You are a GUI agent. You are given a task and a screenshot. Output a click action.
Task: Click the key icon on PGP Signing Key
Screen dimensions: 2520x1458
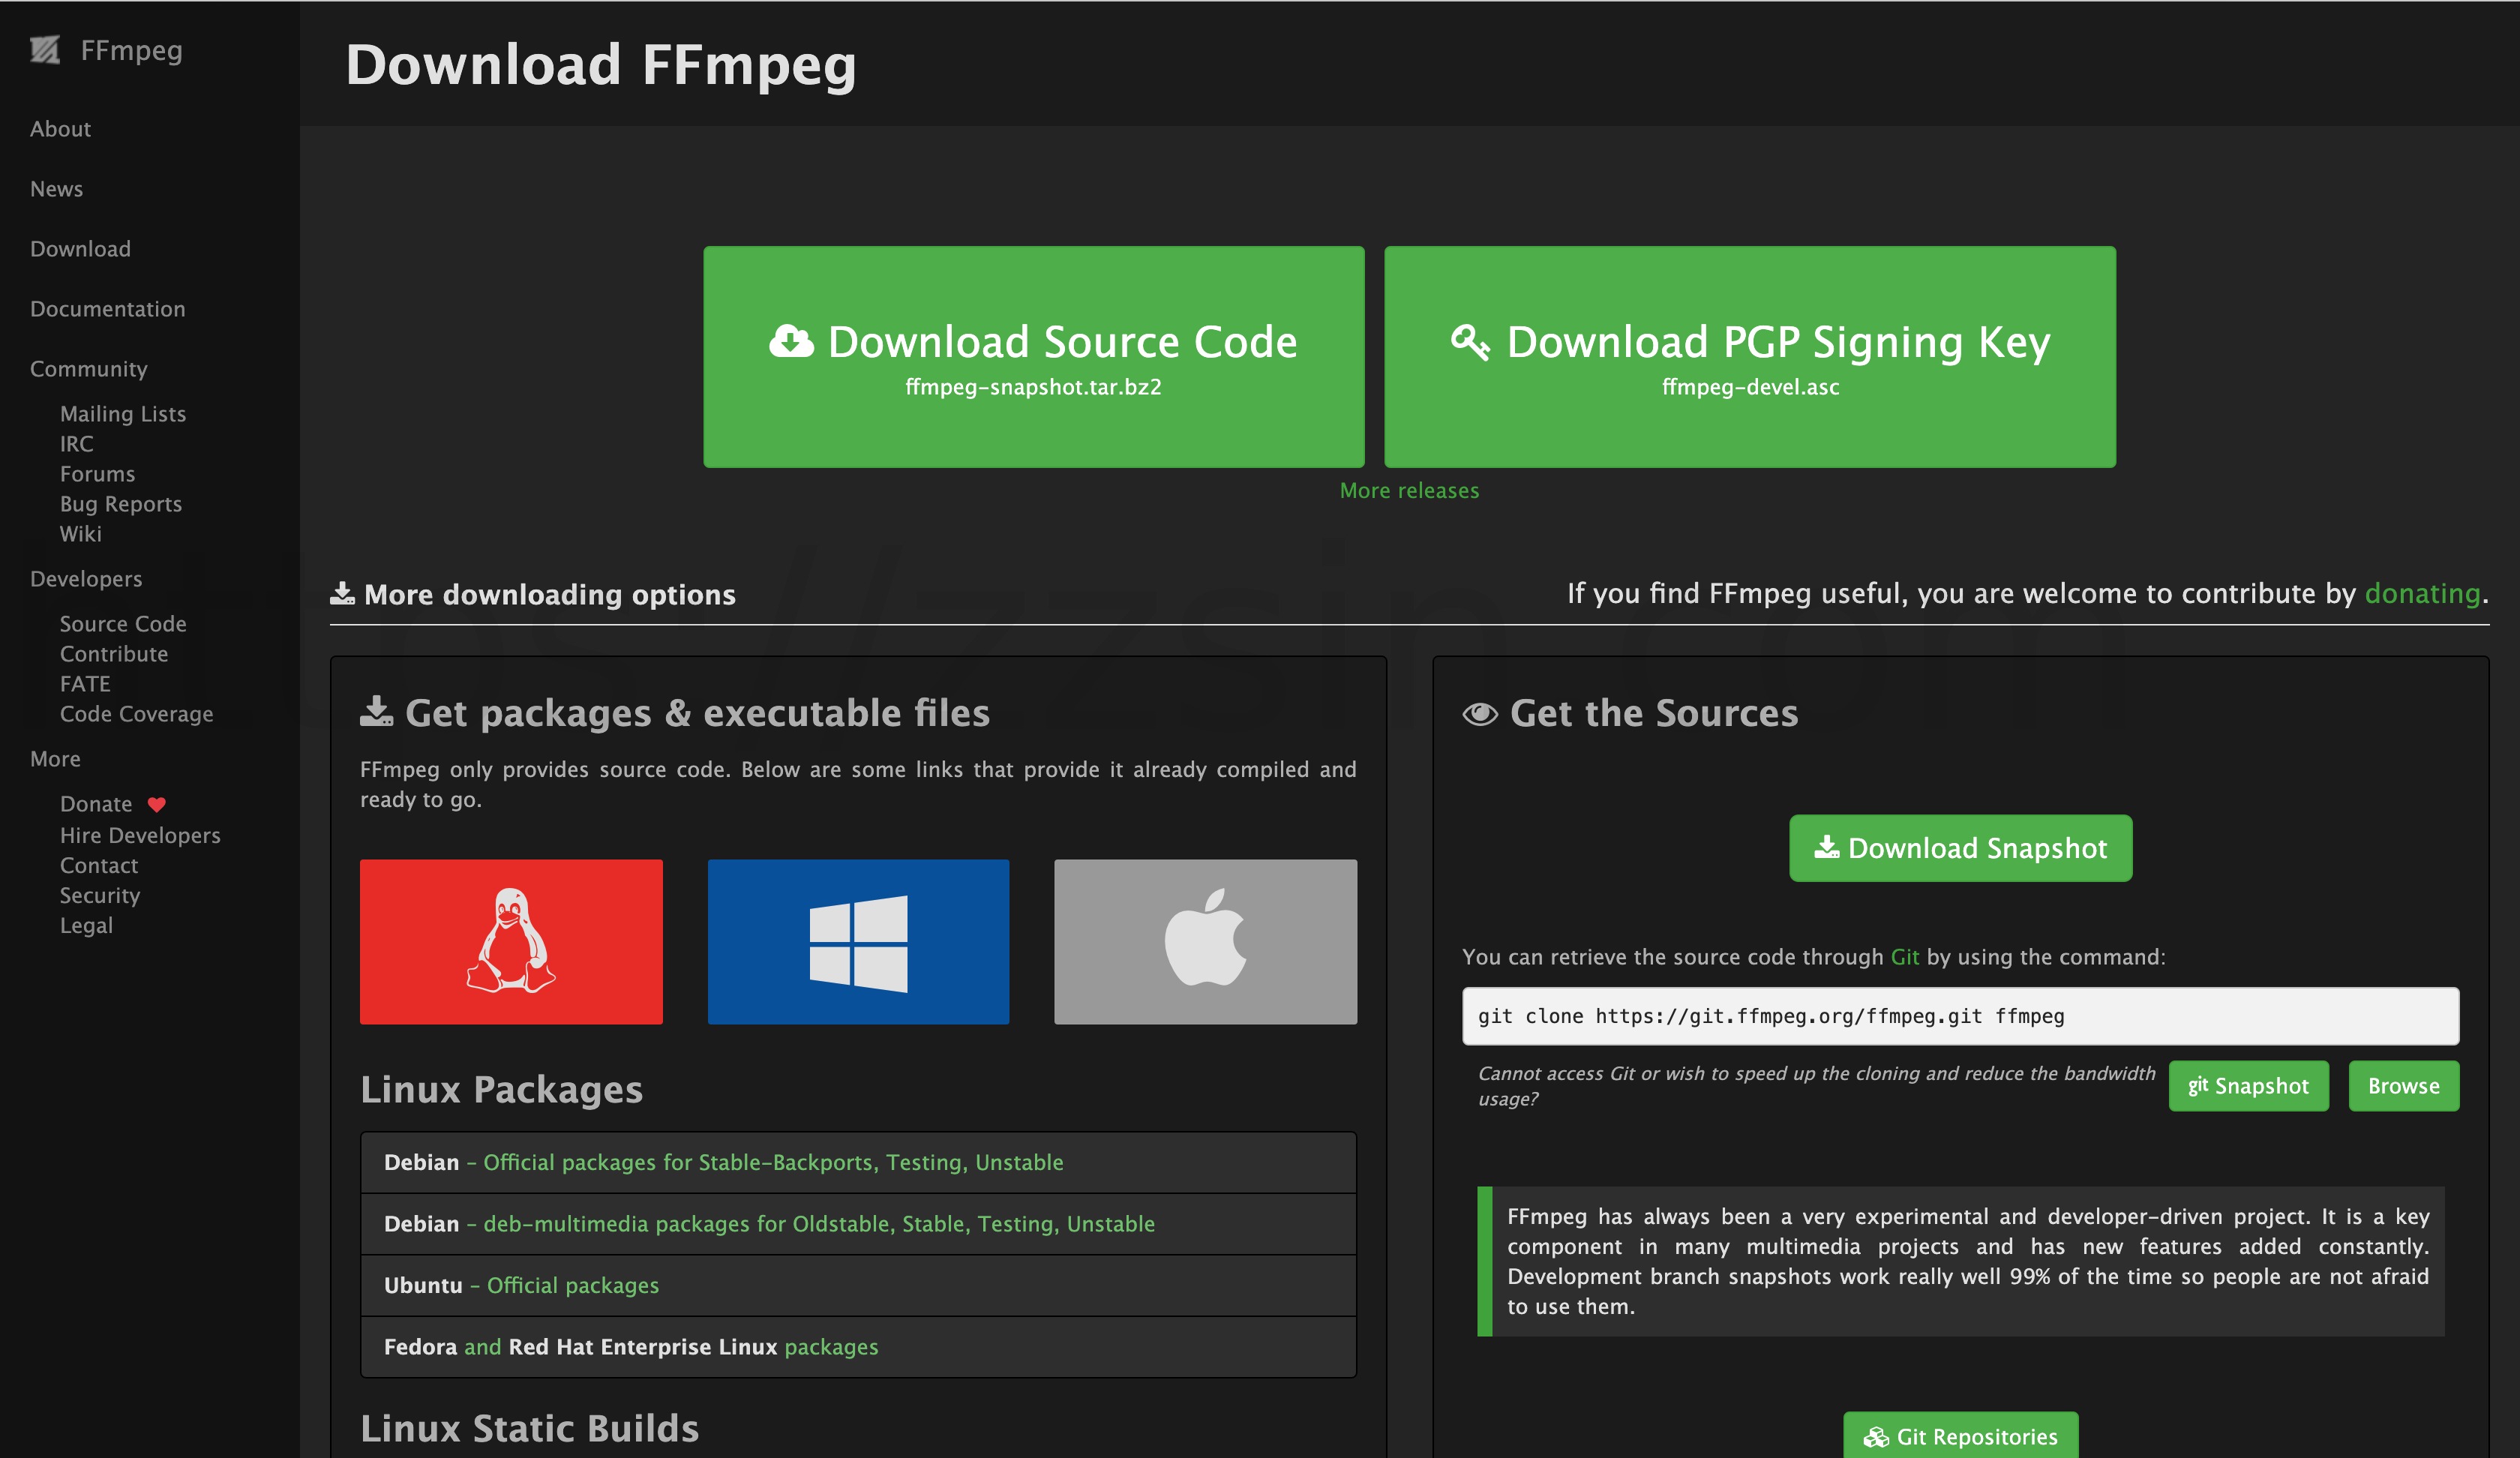tap(1470, 342)
